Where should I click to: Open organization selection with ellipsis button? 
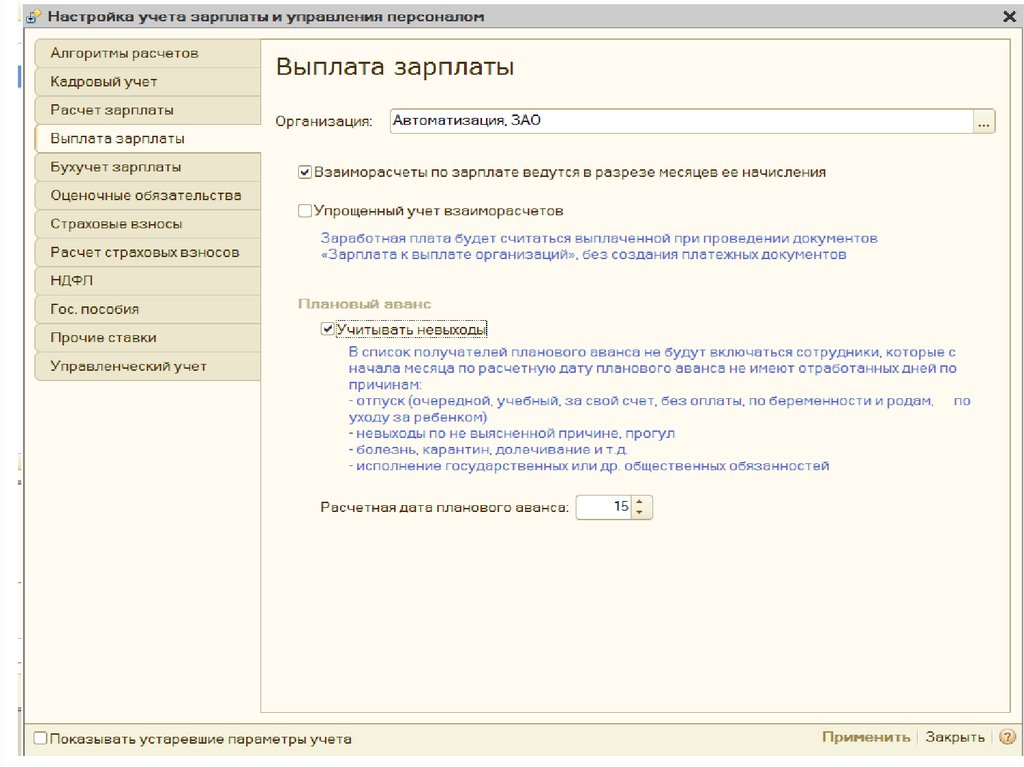click(984, 121)
